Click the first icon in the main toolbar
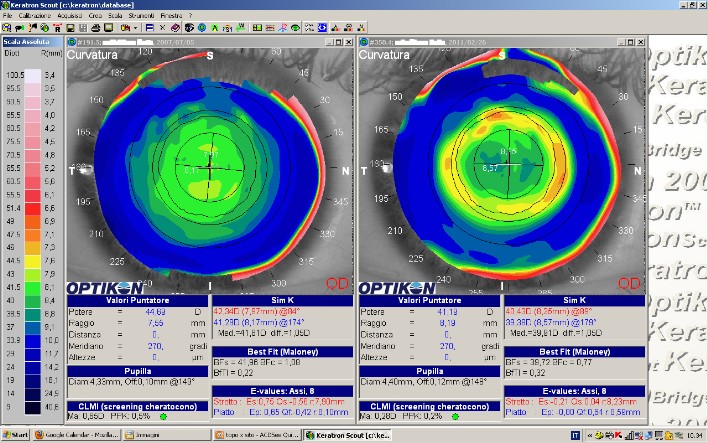The height and width of the screenshot is (443, 708). coord(7,28)
